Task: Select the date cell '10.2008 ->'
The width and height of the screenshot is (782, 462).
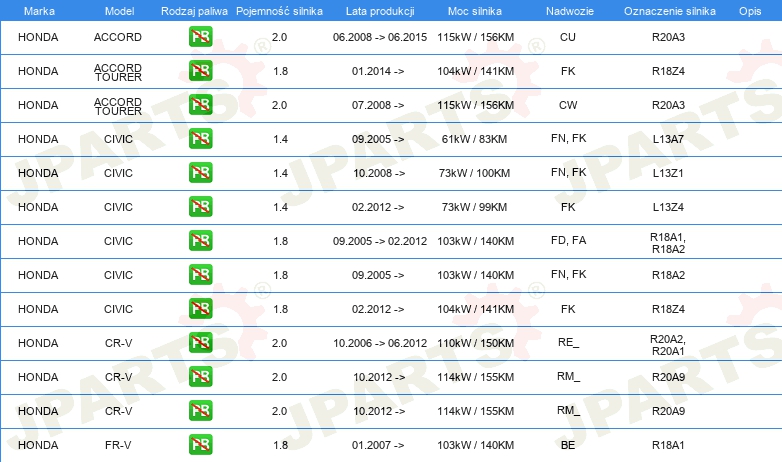Action: coord(379,173)
